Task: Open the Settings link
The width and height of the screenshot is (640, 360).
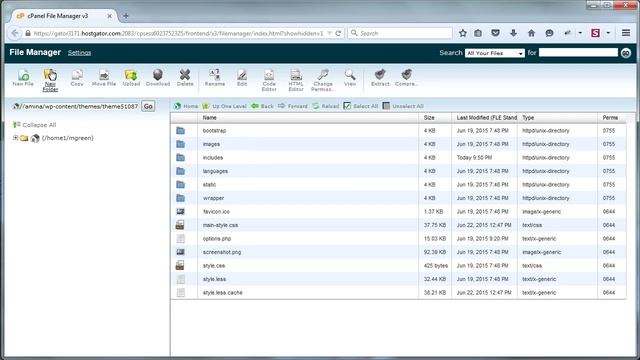Action: (x=79, y=53)
